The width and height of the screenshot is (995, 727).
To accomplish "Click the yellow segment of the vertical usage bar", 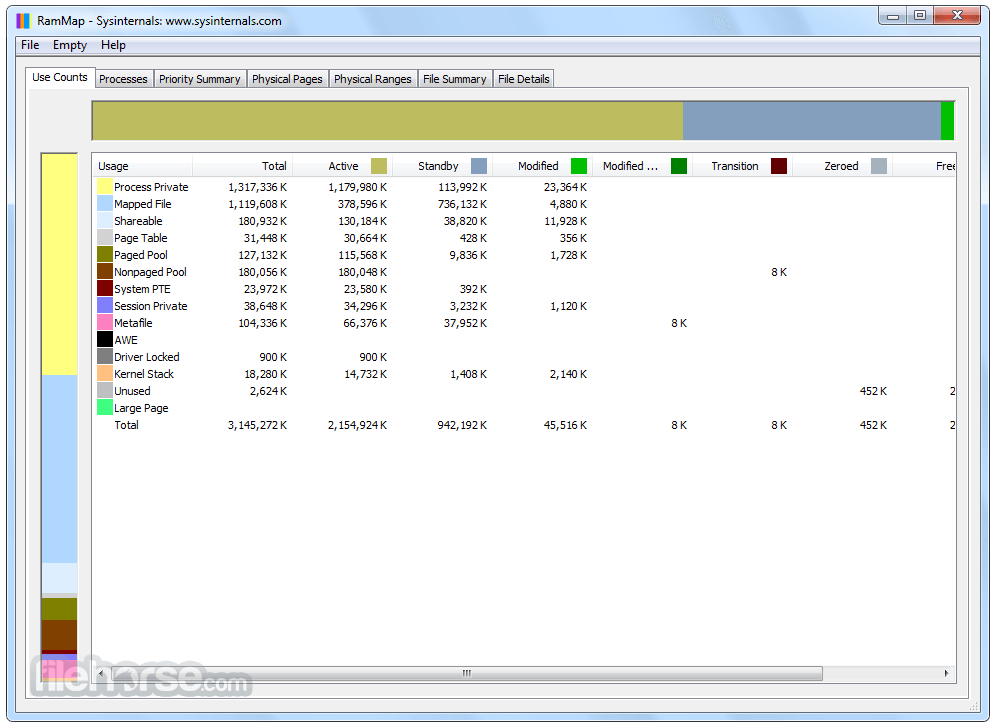I will pyautogui.click(x=60, y=265).
